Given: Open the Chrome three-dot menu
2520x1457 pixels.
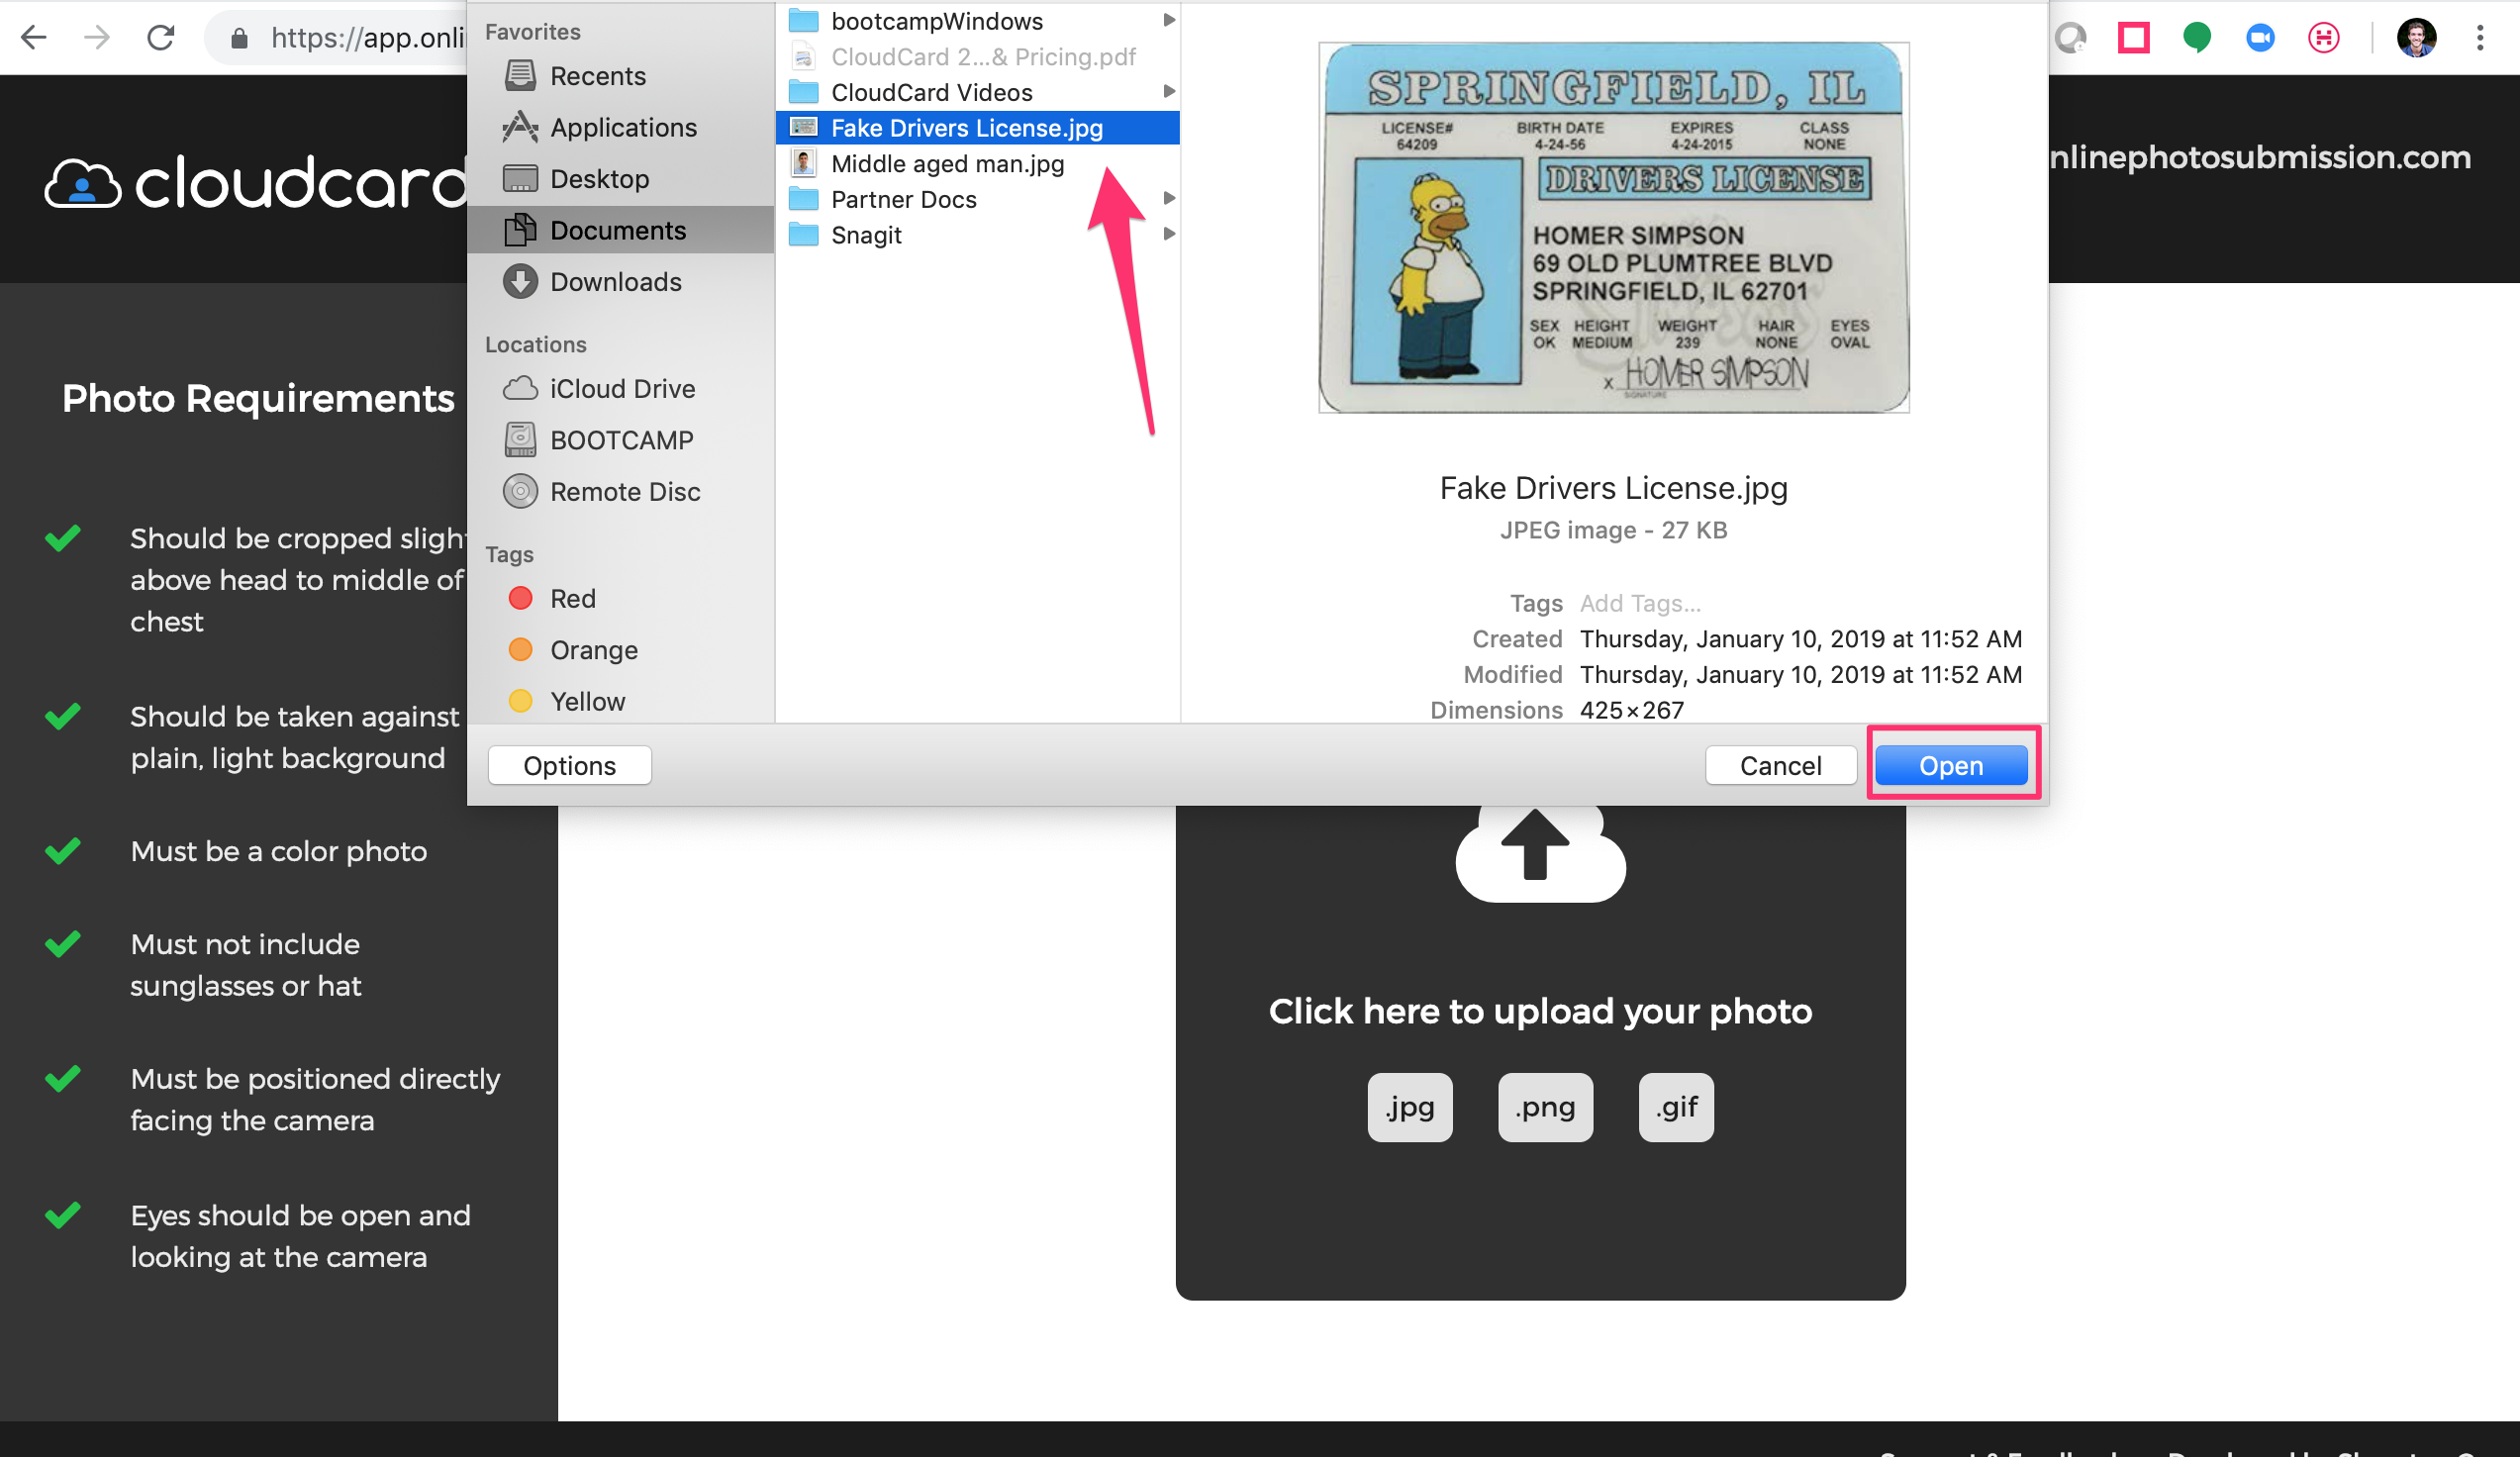Looking at the screenshot, I should pos(2480,38).
